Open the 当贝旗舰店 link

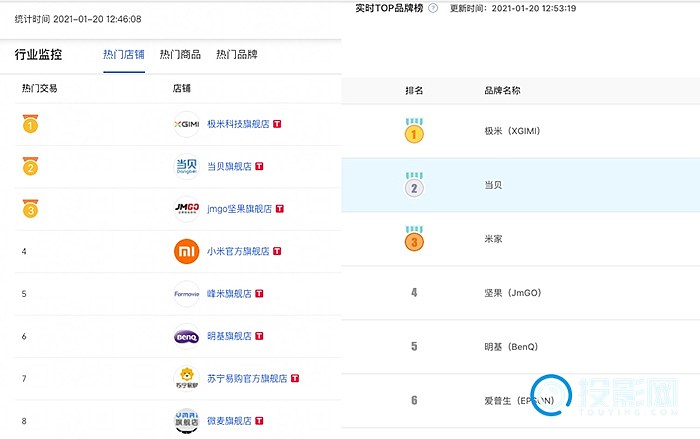pyautogui.click(x=229, y=167)
